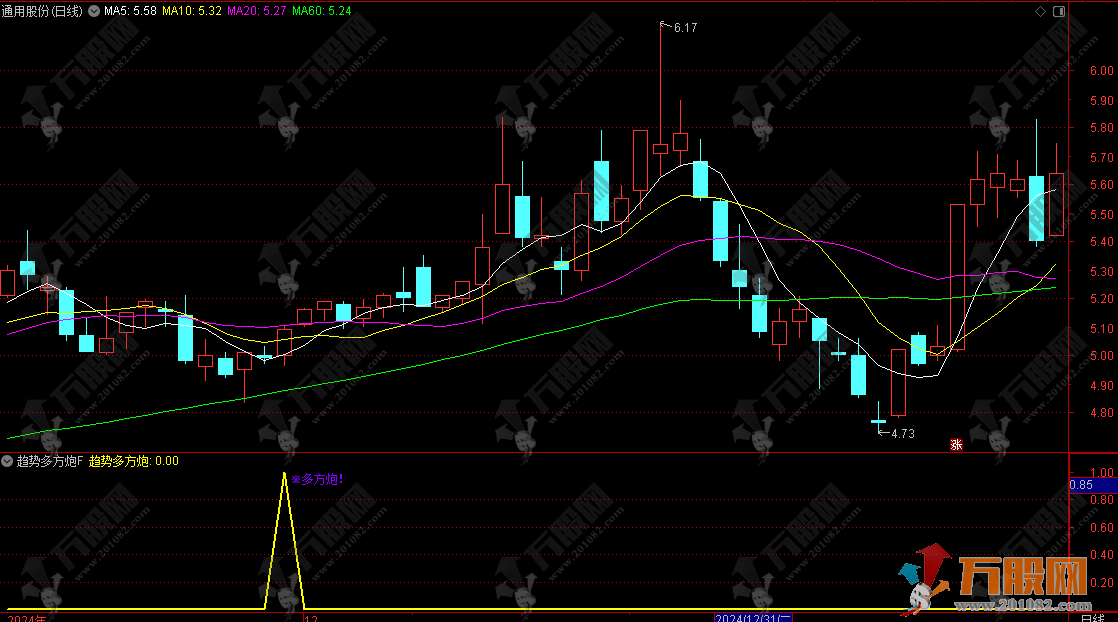Select the 2024/12/31 date label on time axis
Screen dimensions: 1118x622
point(754,618)
